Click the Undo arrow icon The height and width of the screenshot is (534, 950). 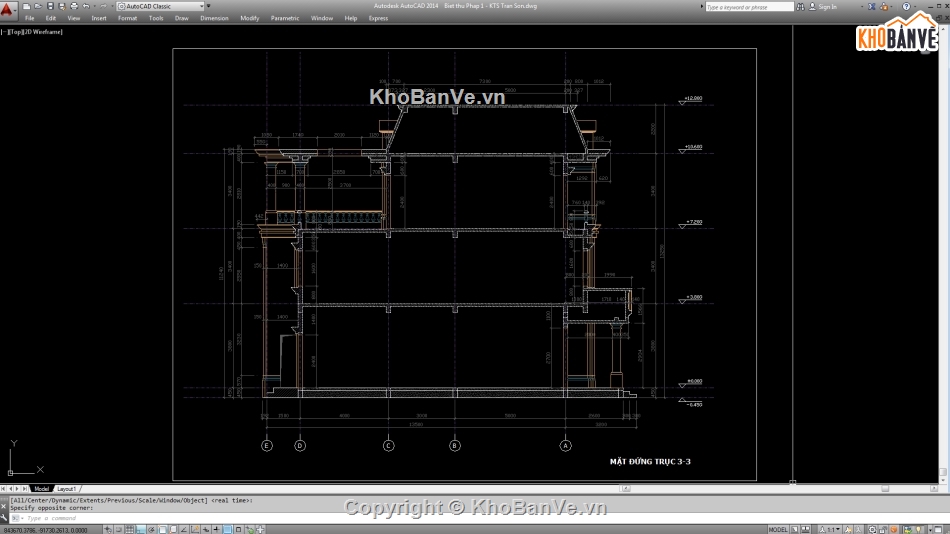(x=86, y=6)
